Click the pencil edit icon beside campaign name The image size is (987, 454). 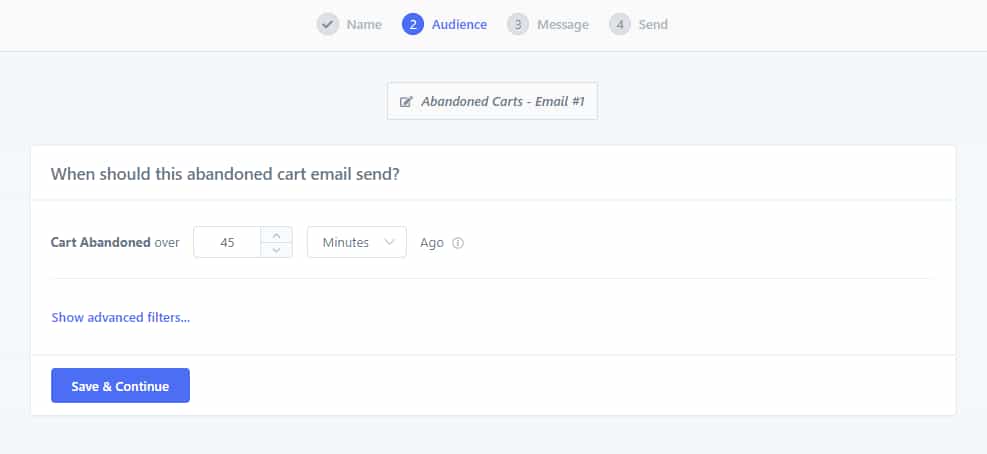tap(406, 101)
